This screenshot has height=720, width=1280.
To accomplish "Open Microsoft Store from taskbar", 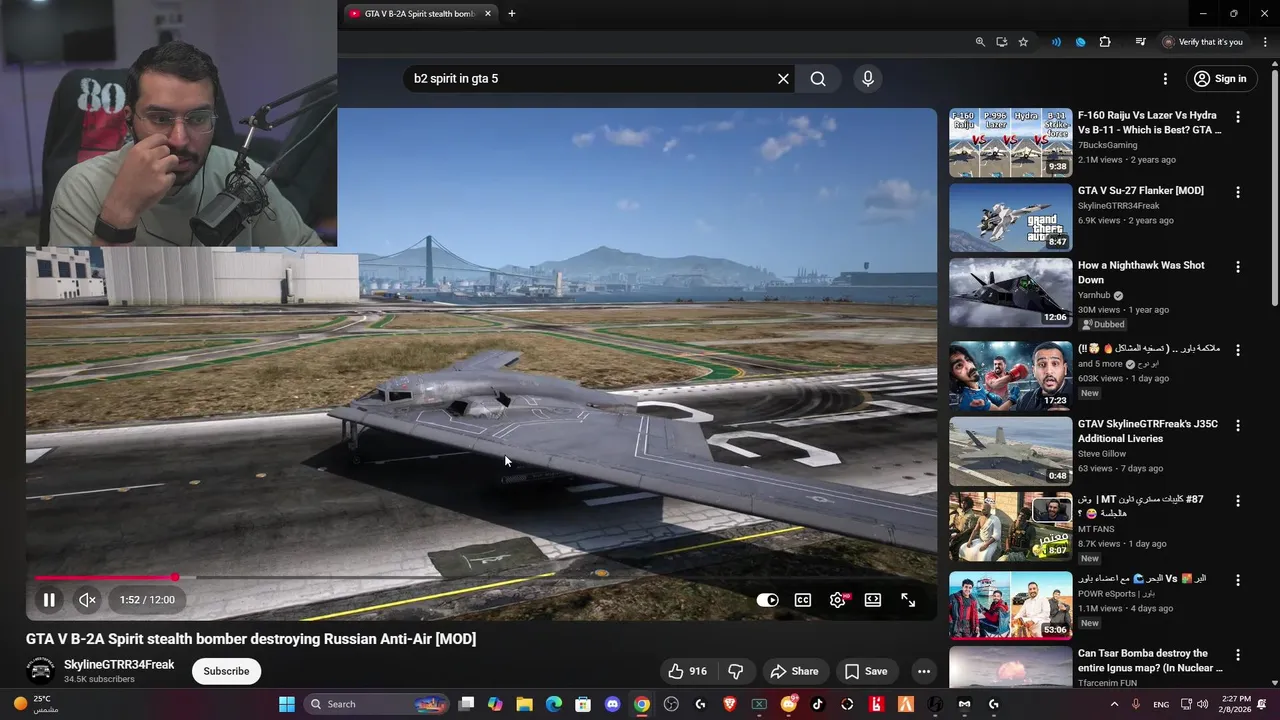I will pos(583,704).
